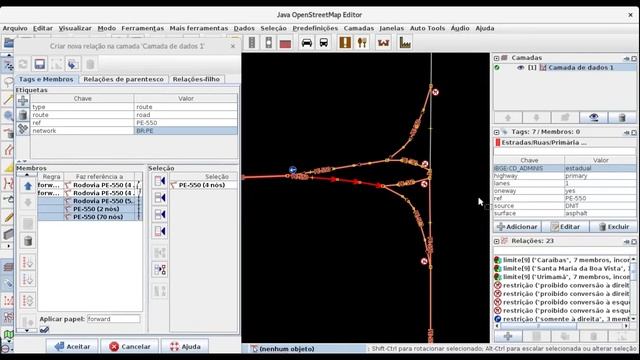Select the highway primary row in tags table
Viewport: 640px width, 360px height.
(564, 176)
